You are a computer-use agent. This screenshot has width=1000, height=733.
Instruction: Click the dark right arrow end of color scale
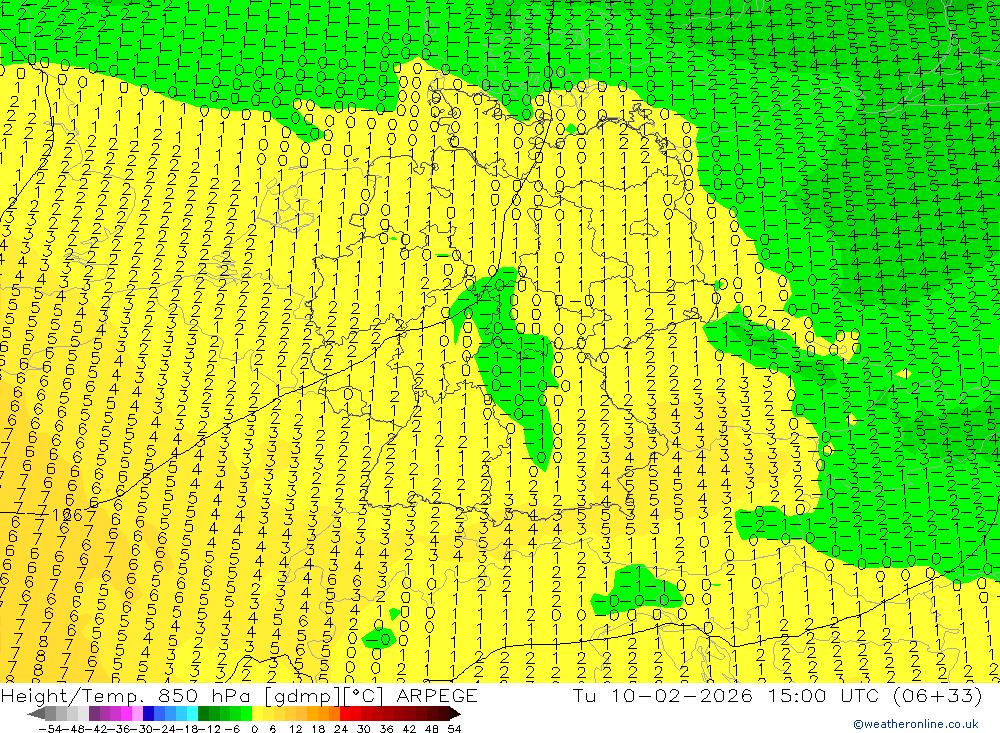[x=455, y=714]
